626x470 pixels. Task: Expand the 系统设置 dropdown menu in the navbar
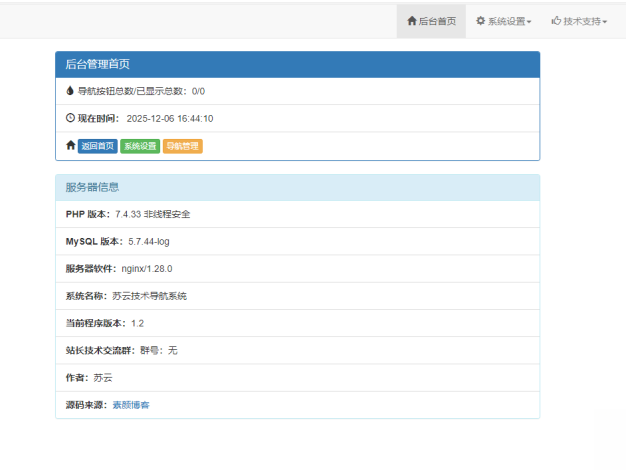click(x=503, y=21)
